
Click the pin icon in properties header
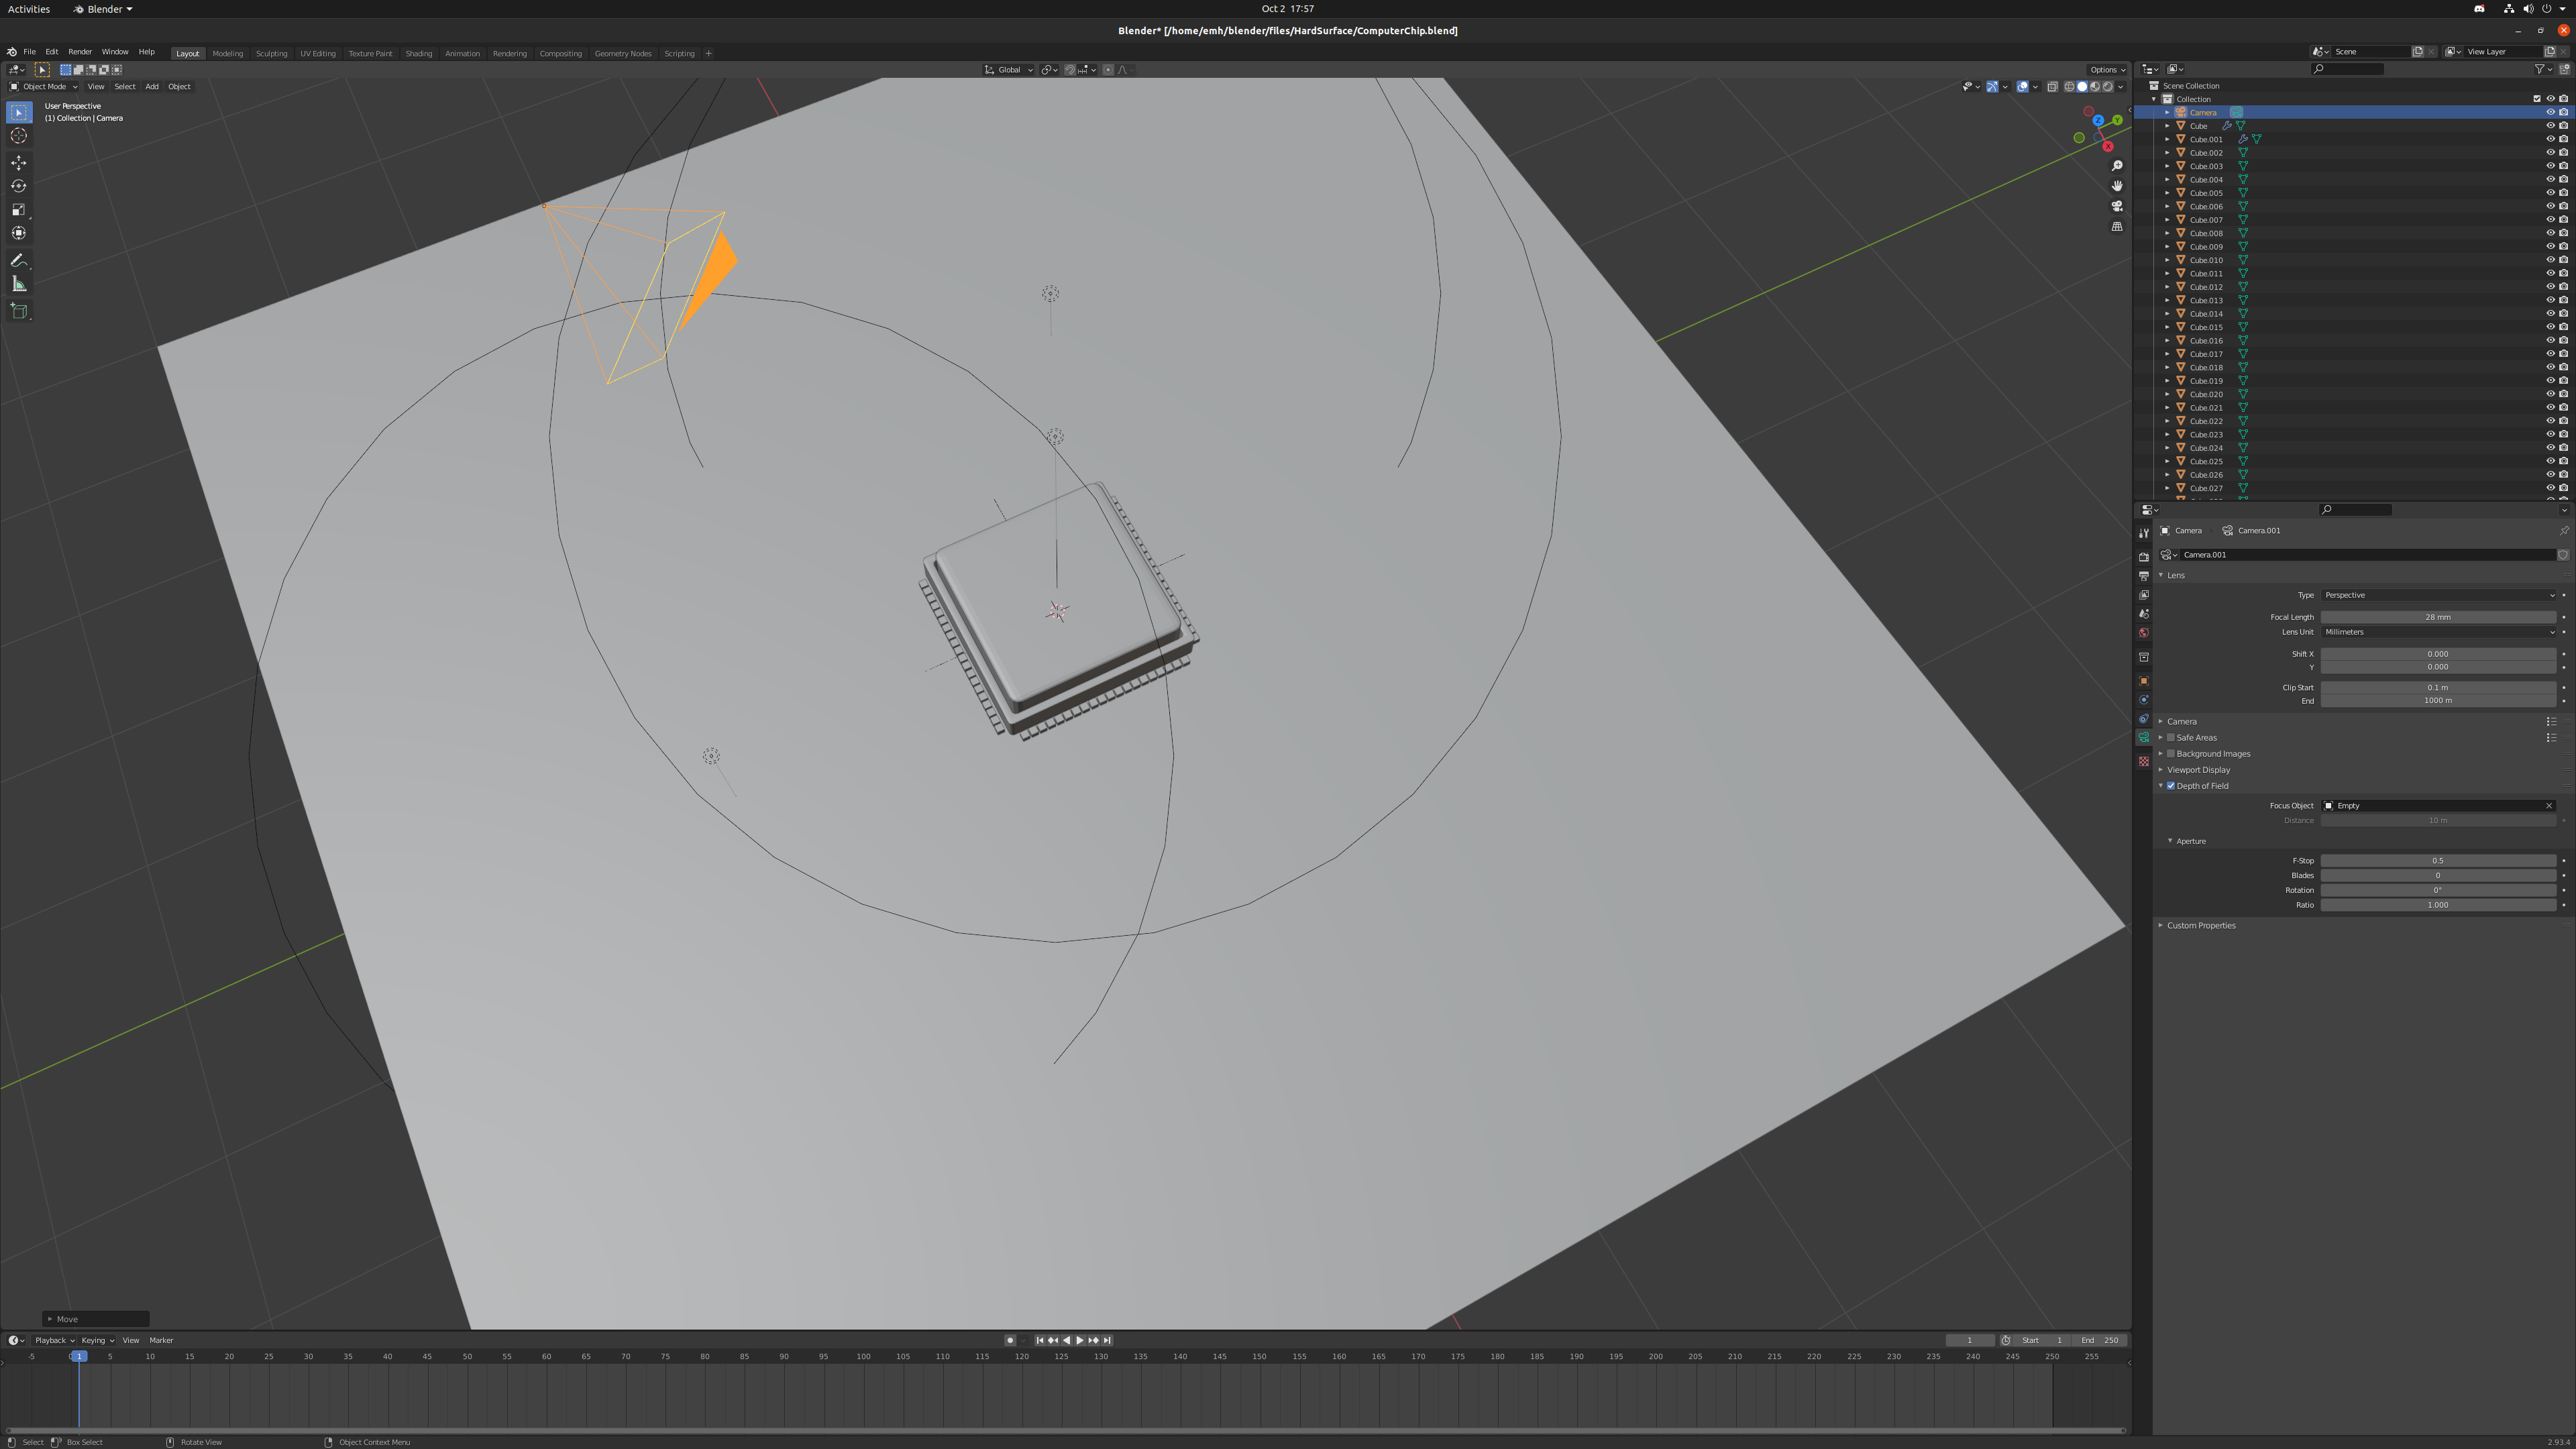point(2563,531)
